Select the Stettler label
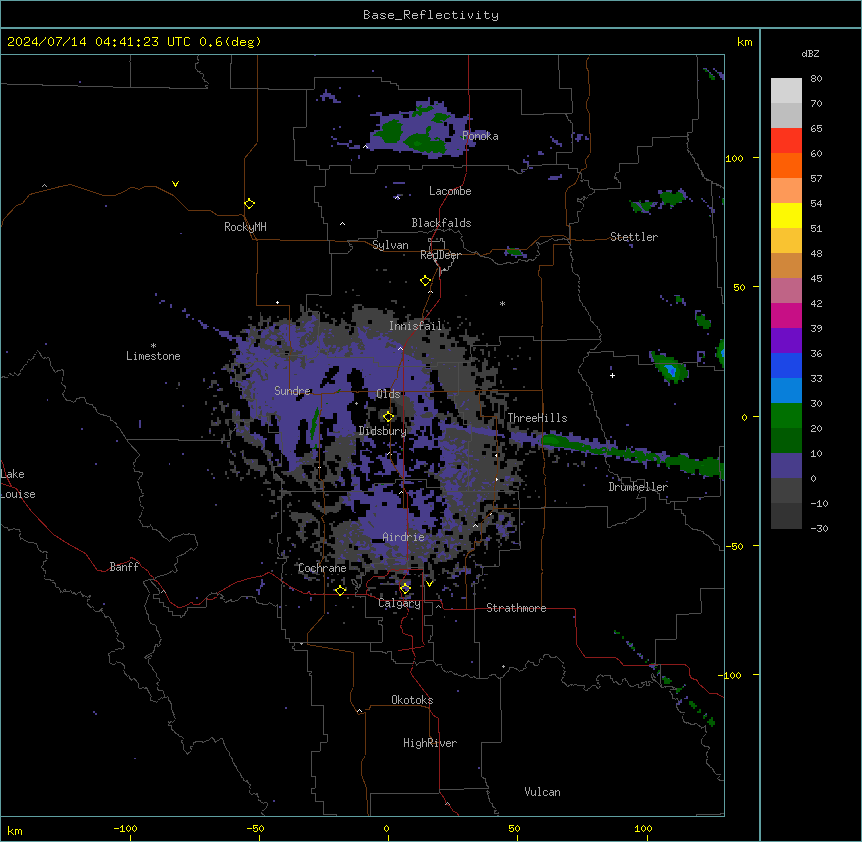Image resolution: width=862 pixels, height=842 pixels. (634, 237)
